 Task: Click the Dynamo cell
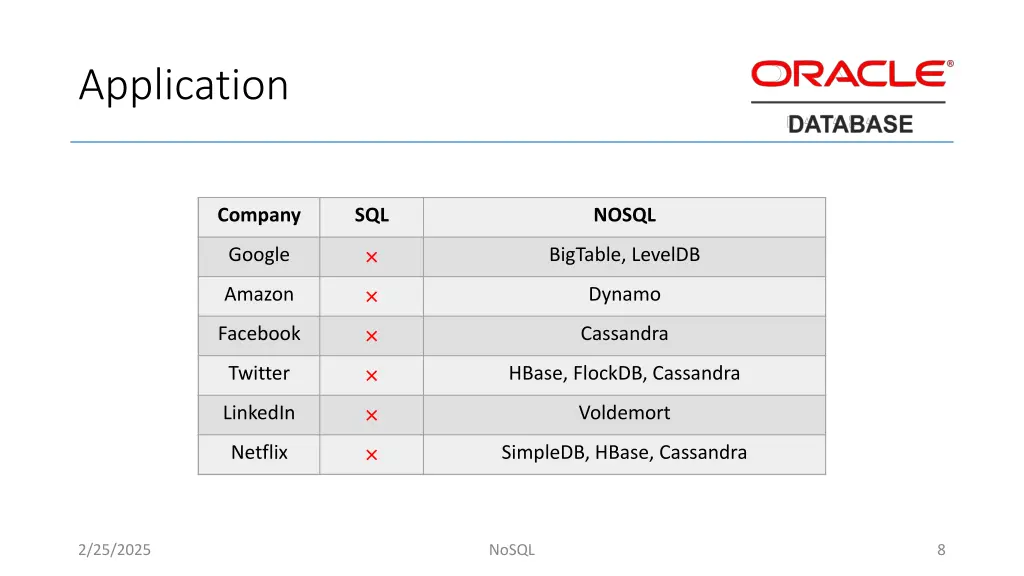pos(624,295)
